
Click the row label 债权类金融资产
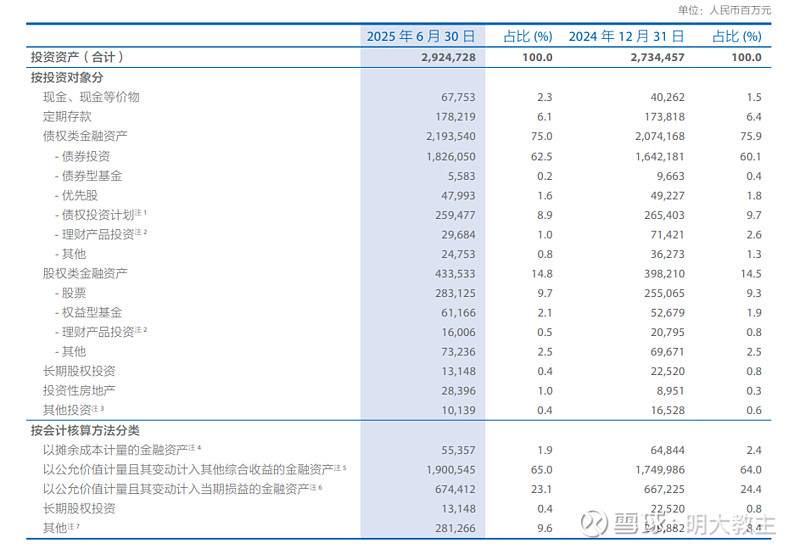coord(85,136)
